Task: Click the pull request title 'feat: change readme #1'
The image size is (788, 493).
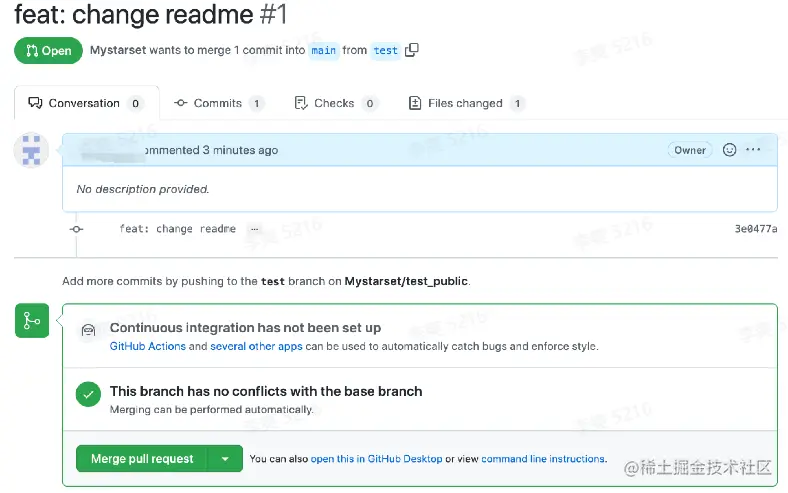Action: (151, 14)
